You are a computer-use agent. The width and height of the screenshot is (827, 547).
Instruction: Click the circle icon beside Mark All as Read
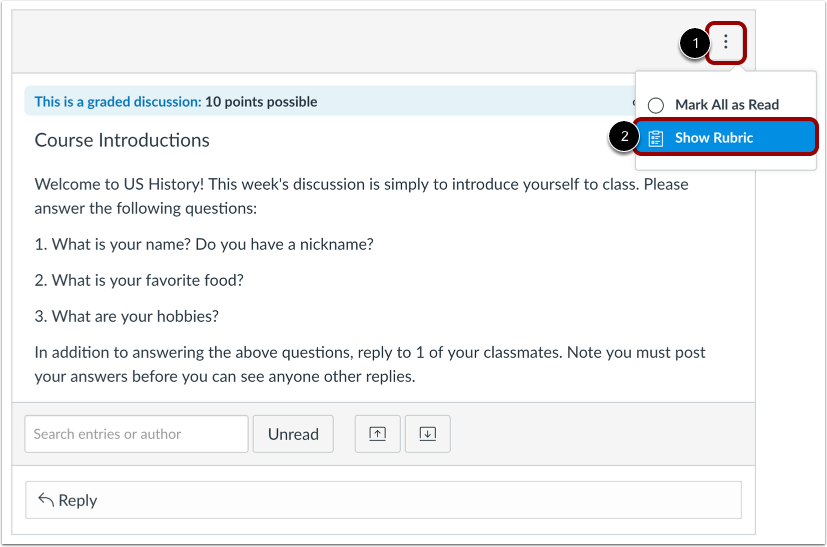point(656,105)
